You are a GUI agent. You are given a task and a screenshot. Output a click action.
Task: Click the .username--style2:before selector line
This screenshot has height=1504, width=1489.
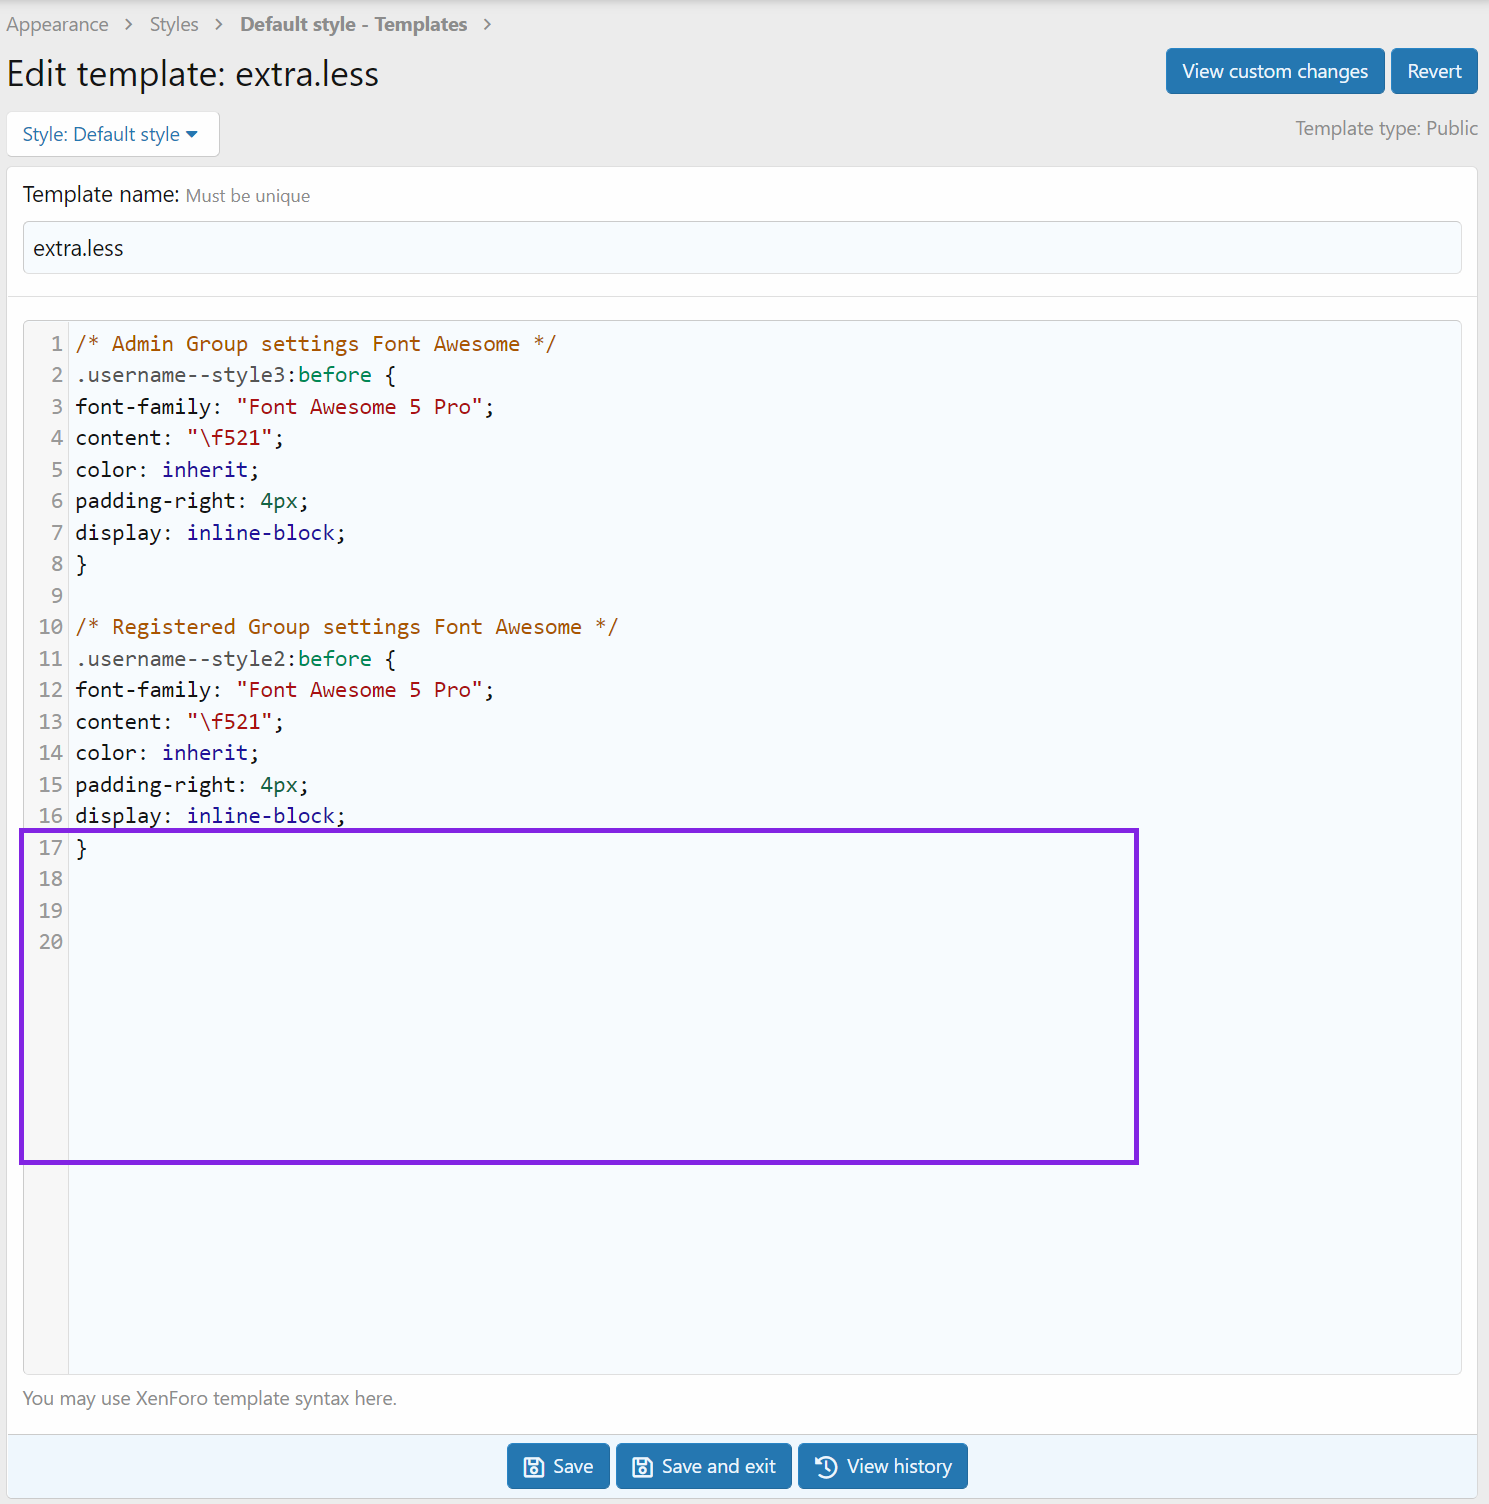(236, 659)
